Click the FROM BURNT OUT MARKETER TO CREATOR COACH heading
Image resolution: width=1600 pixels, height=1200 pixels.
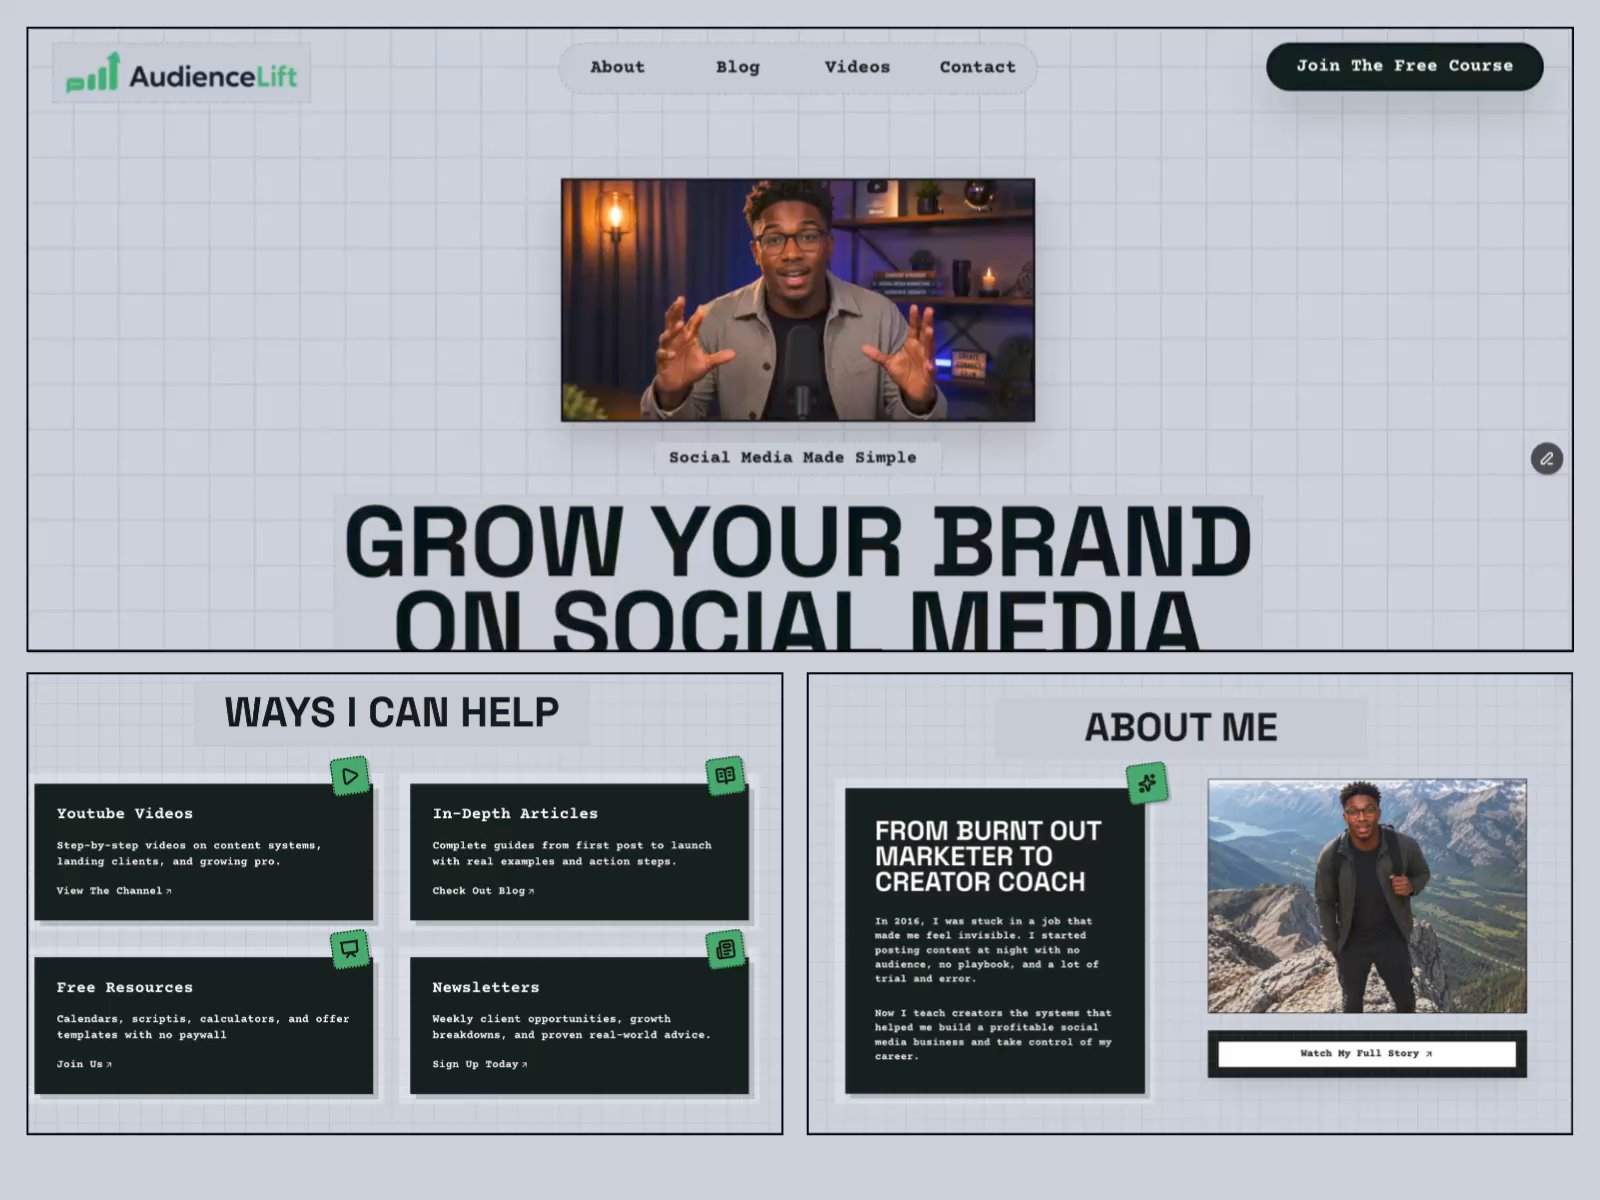(x=988, y=857)
